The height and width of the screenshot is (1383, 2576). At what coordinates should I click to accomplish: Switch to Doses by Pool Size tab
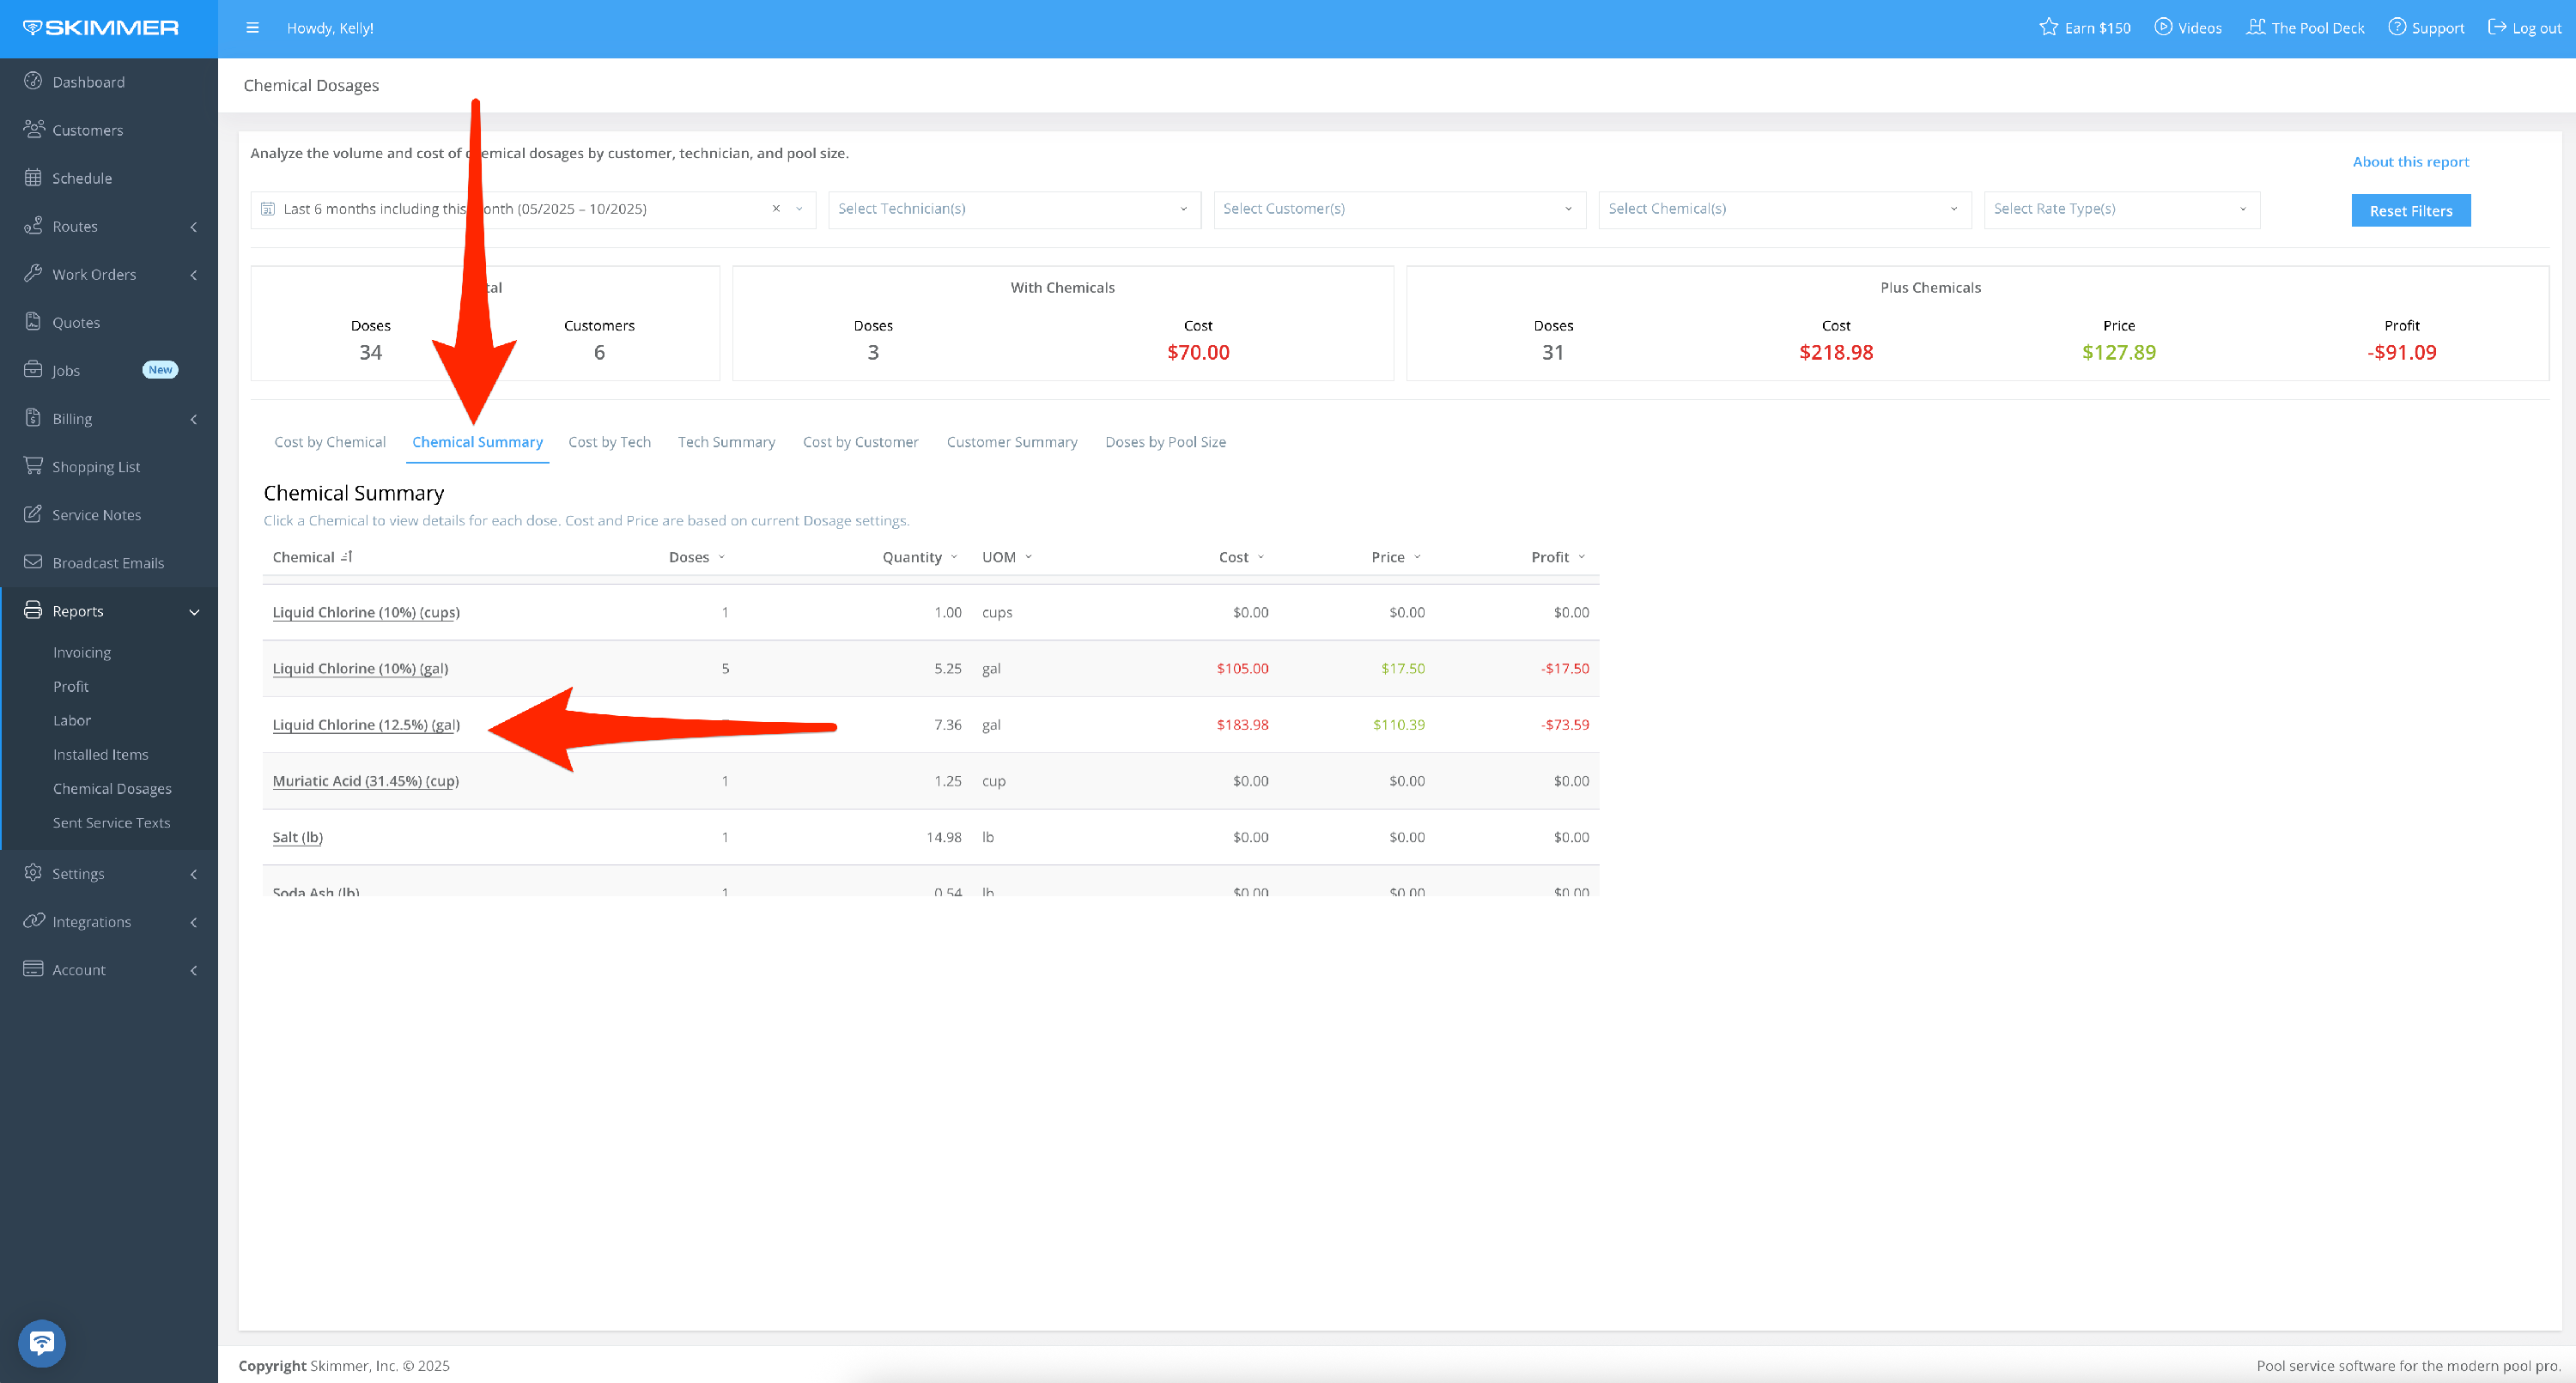[x=1165, y=442]
